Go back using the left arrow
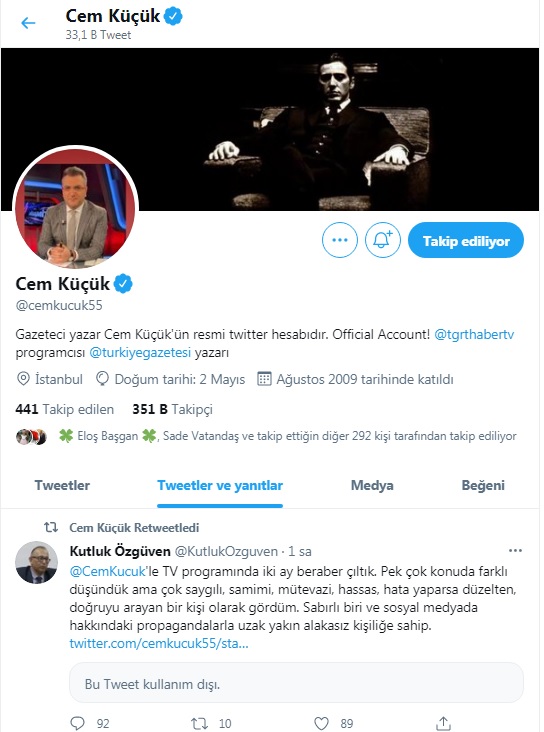Viewport: 544px width, 732px height. (28, 22)
